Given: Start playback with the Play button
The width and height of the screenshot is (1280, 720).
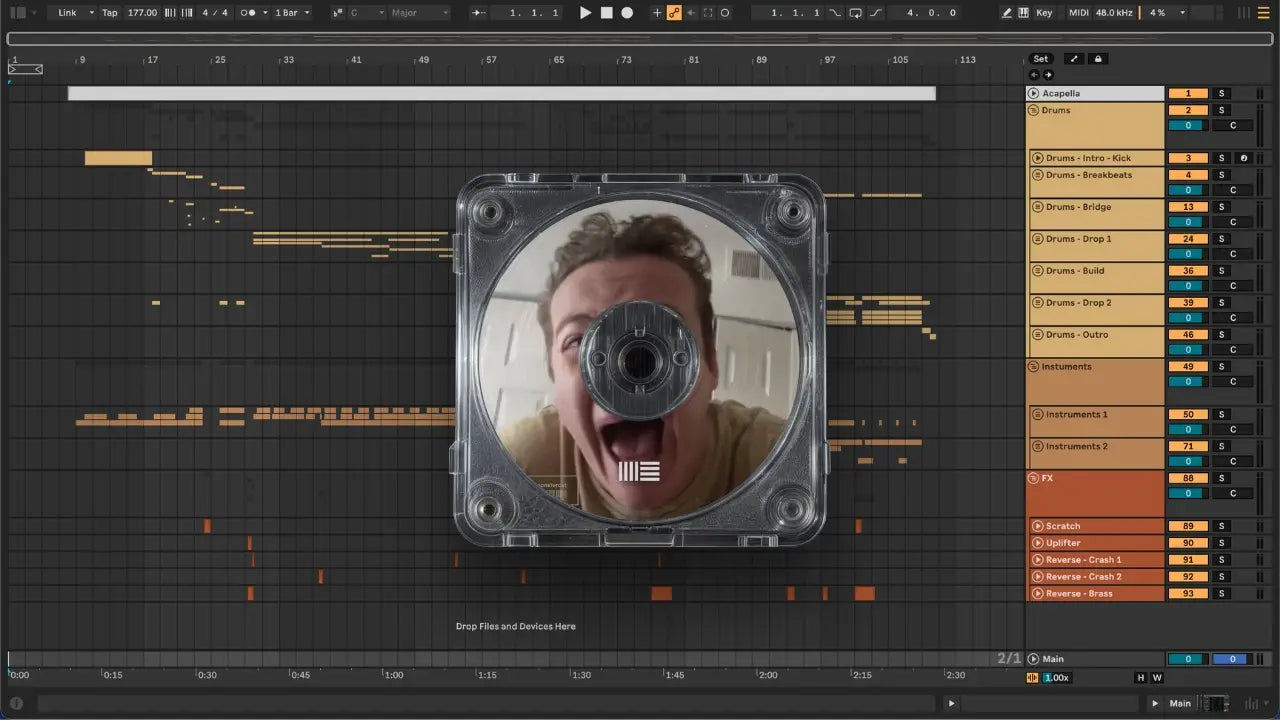Looking at the screenshot, I should (x=586, y=13).
